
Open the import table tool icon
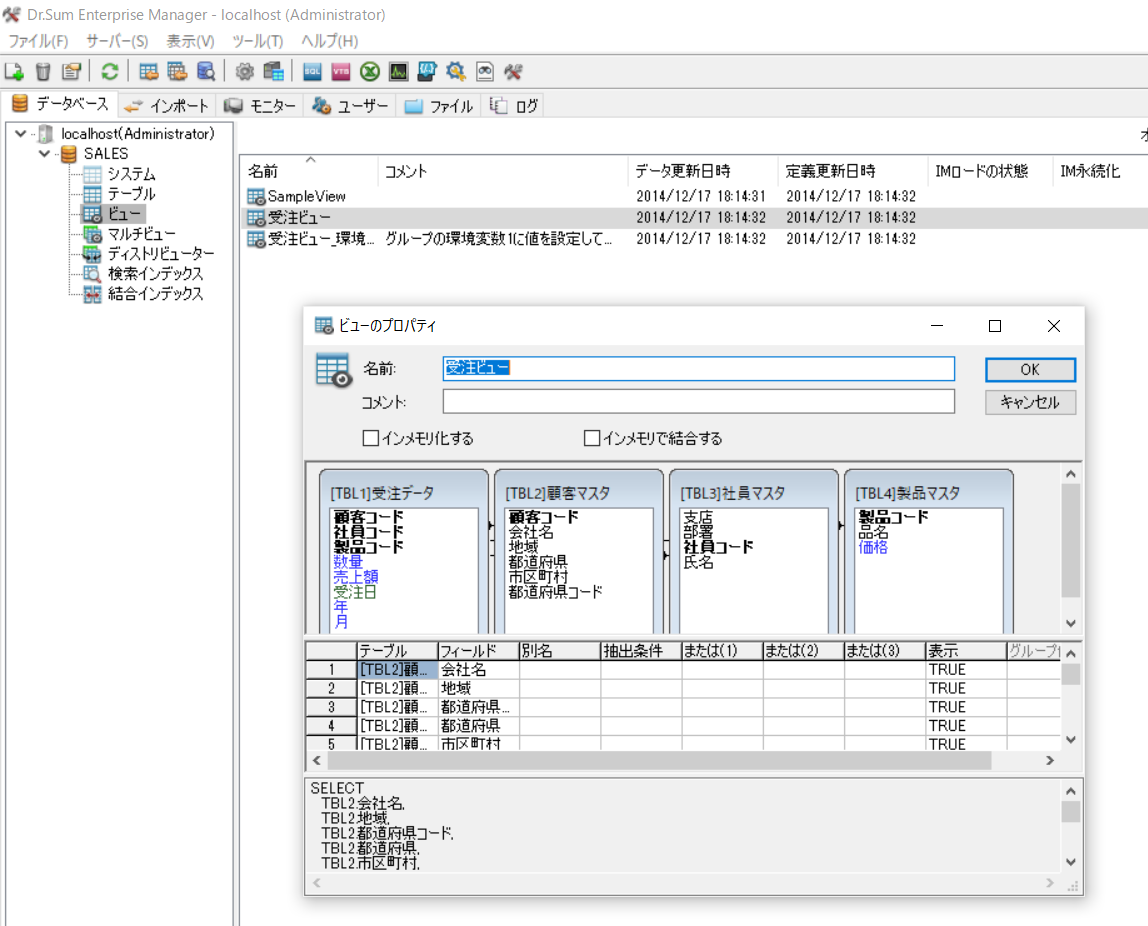pyautogui.click(x=148, y=71)
